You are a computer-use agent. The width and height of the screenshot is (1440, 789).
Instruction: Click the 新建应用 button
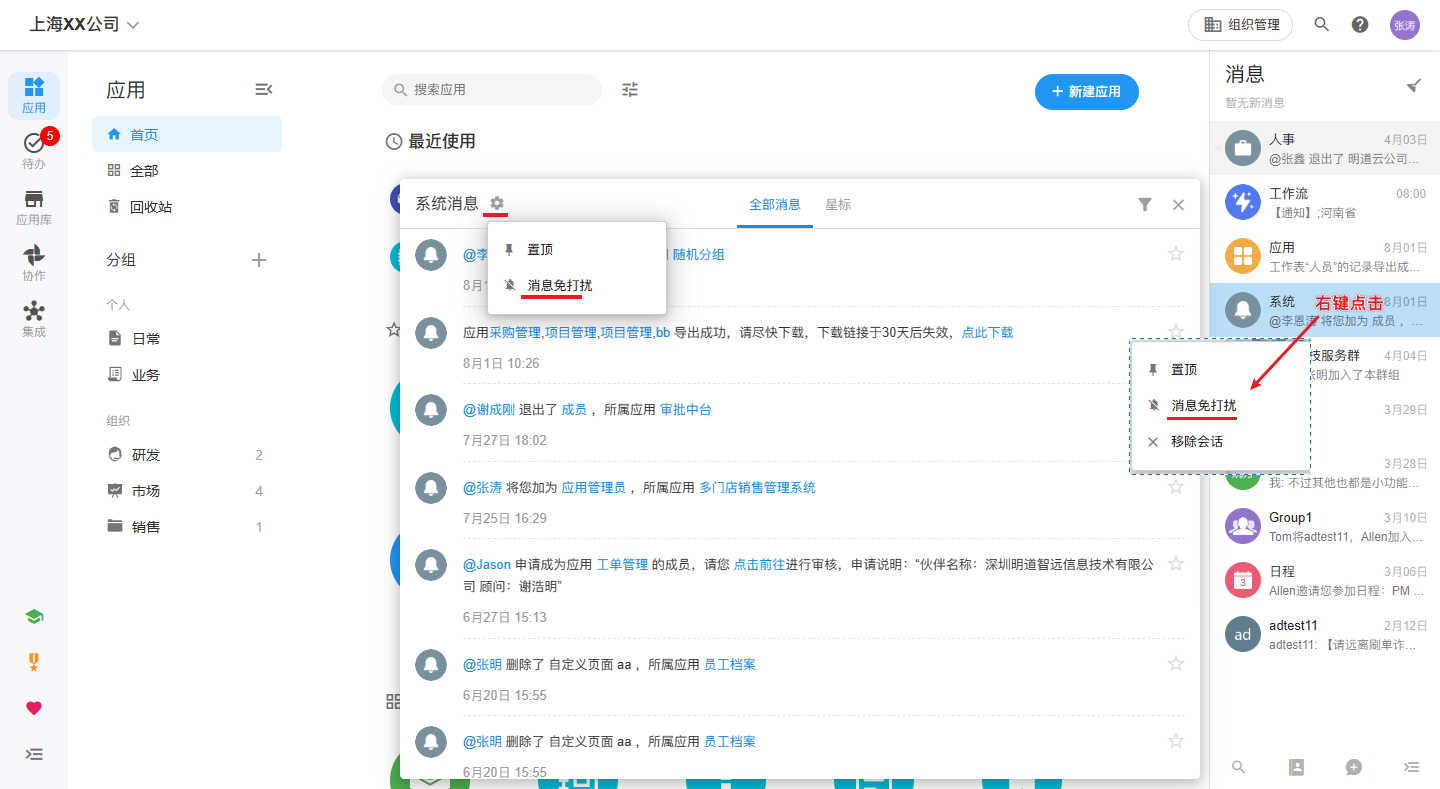(x=1086, y=92)
